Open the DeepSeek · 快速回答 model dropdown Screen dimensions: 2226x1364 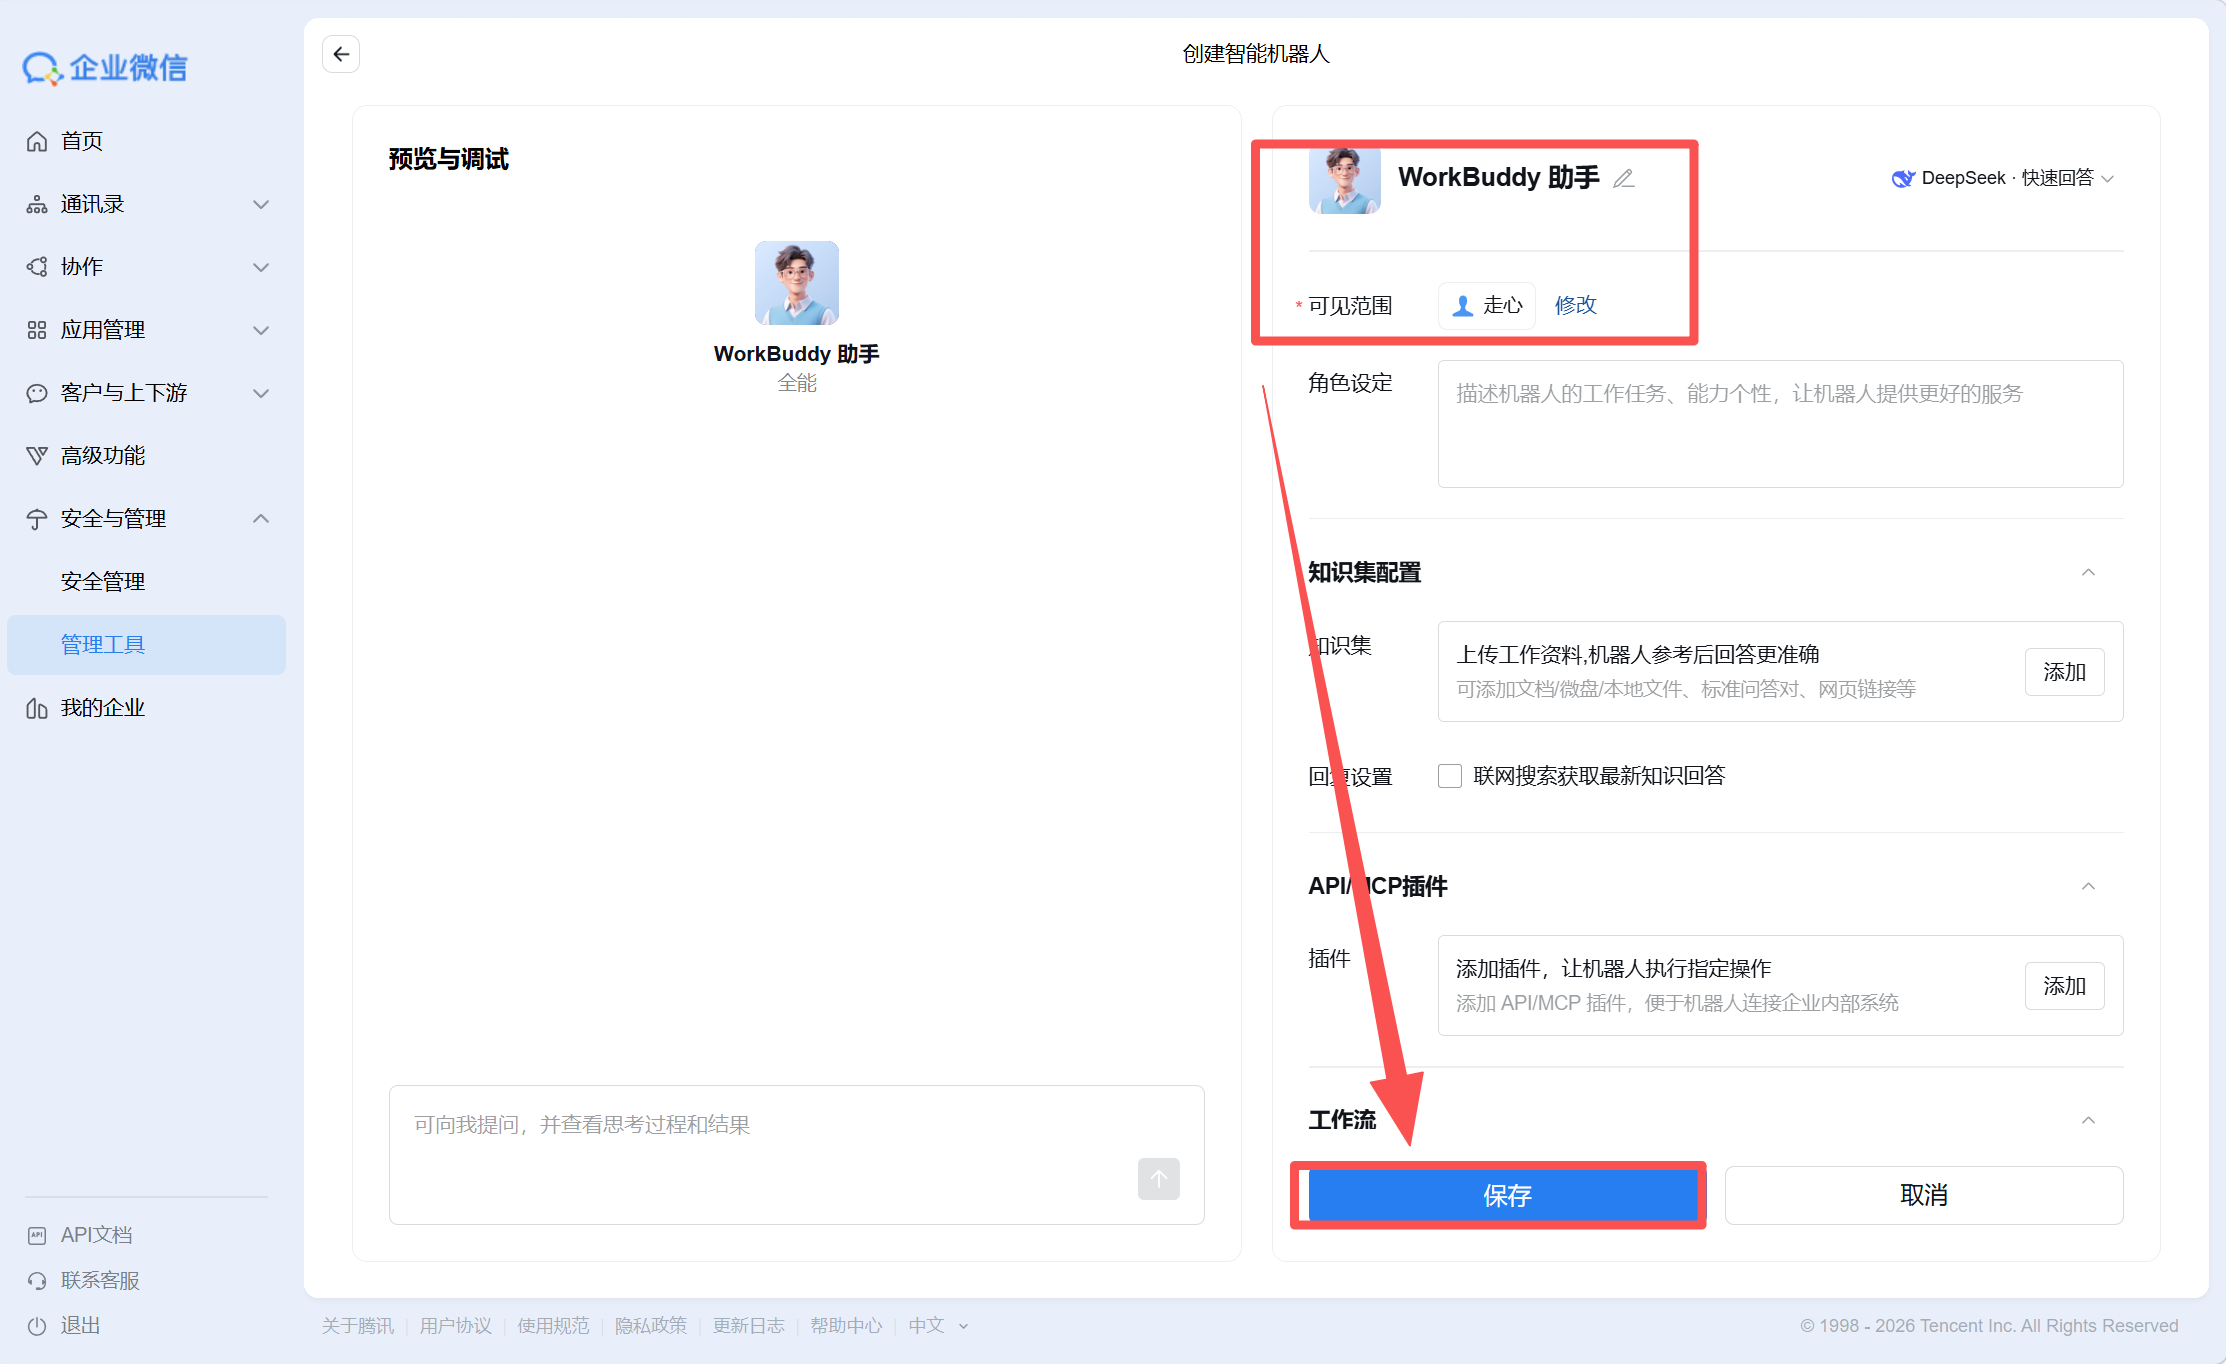coord(2003,178)
